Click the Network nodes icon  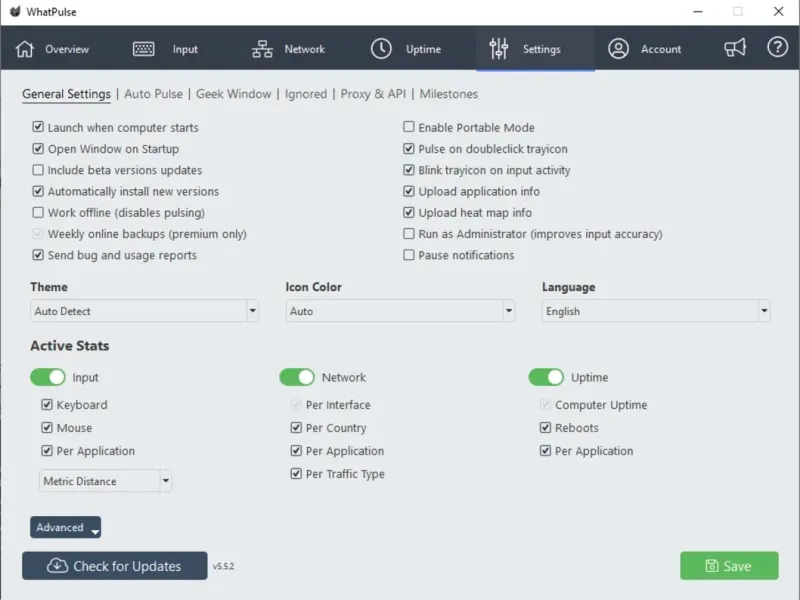(x=263, y=49)
